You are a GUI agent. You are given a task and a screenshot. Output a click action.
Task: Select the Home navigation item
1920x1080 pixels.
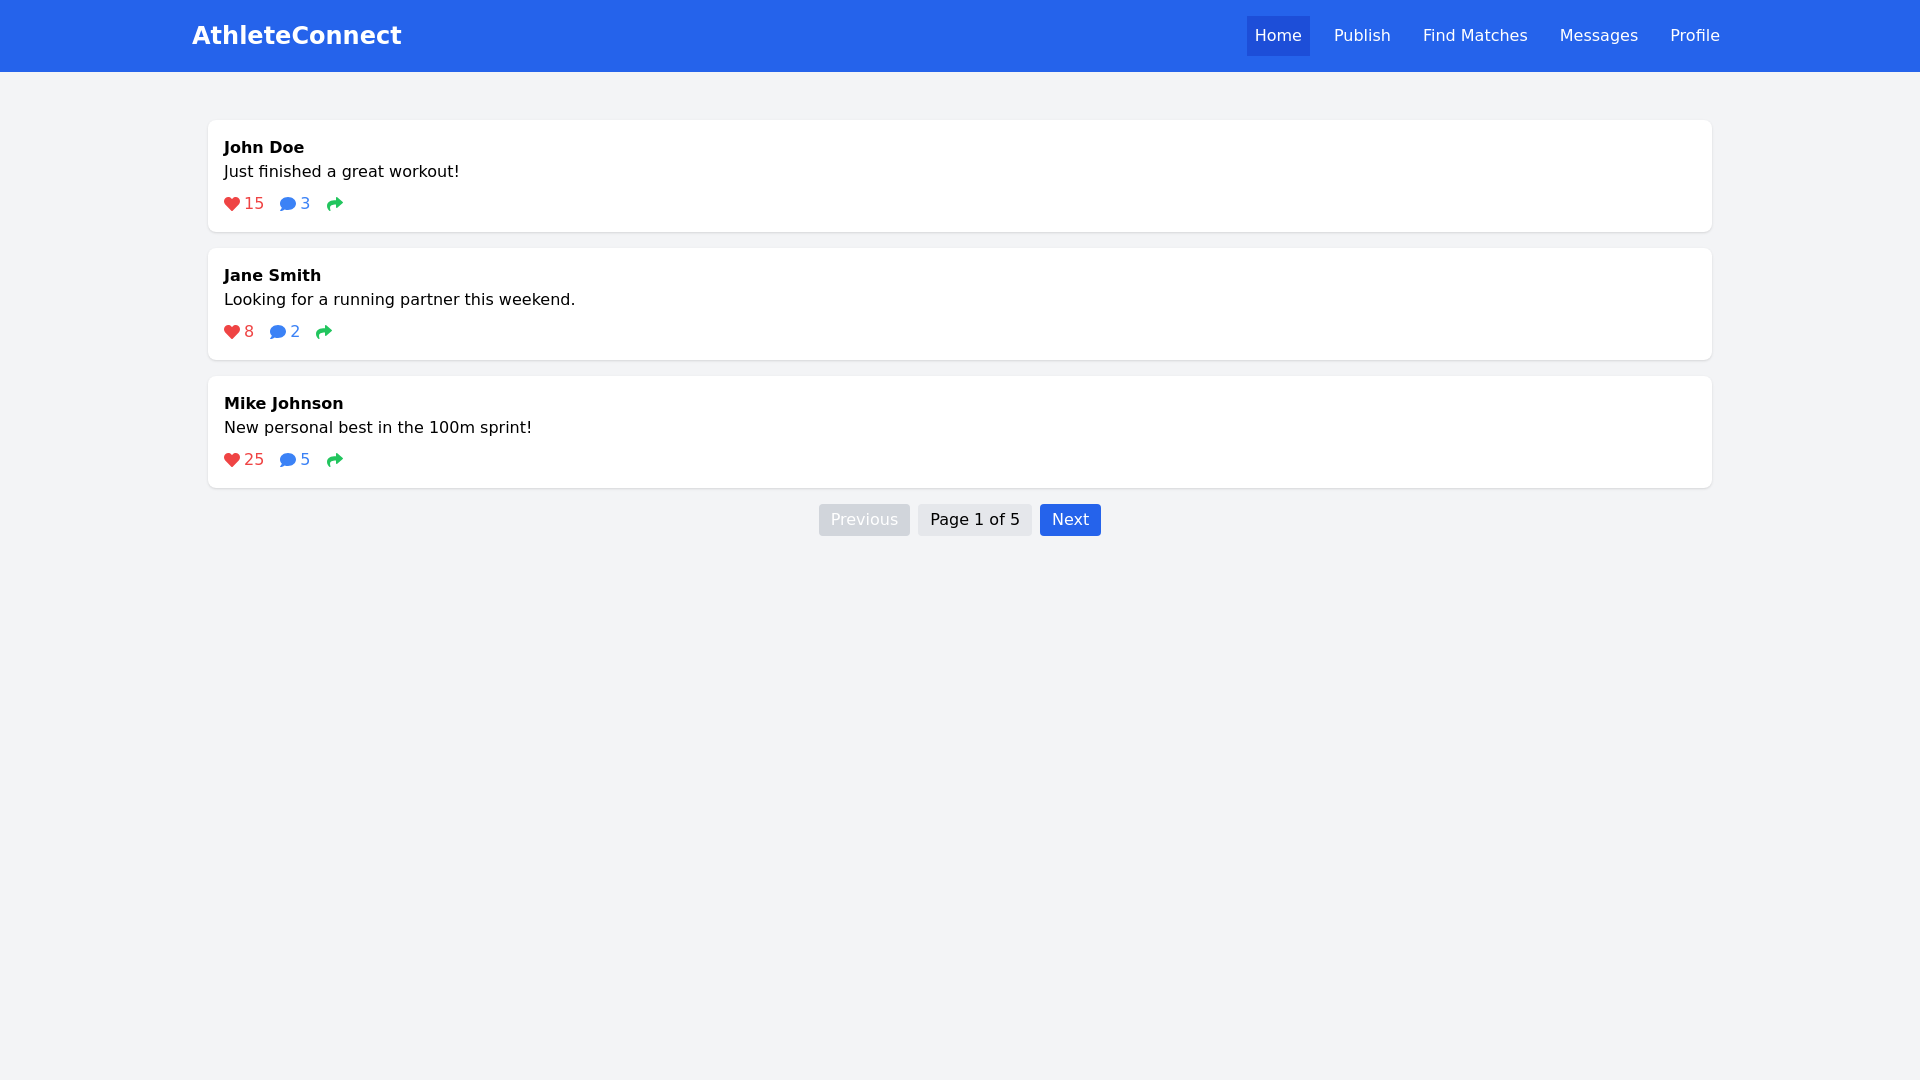pyautogui.click(x=1278, y=35)
